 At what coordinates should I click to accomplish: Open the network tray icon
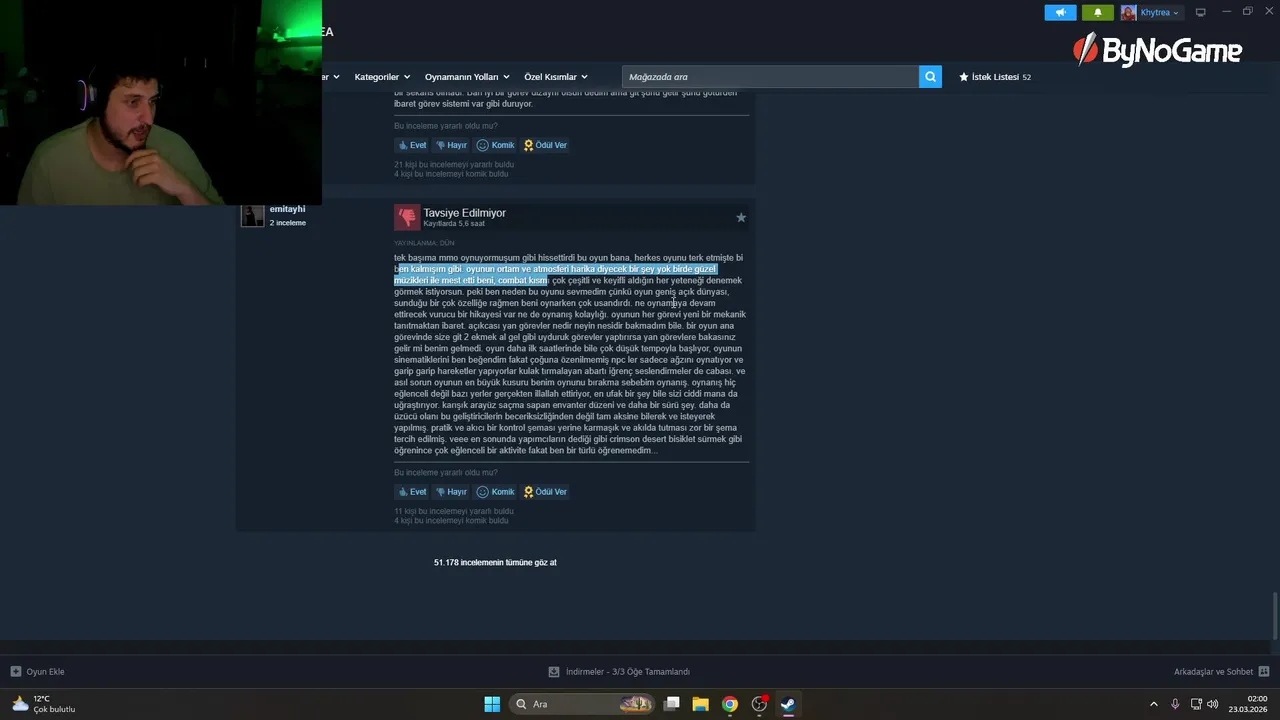1196,704
